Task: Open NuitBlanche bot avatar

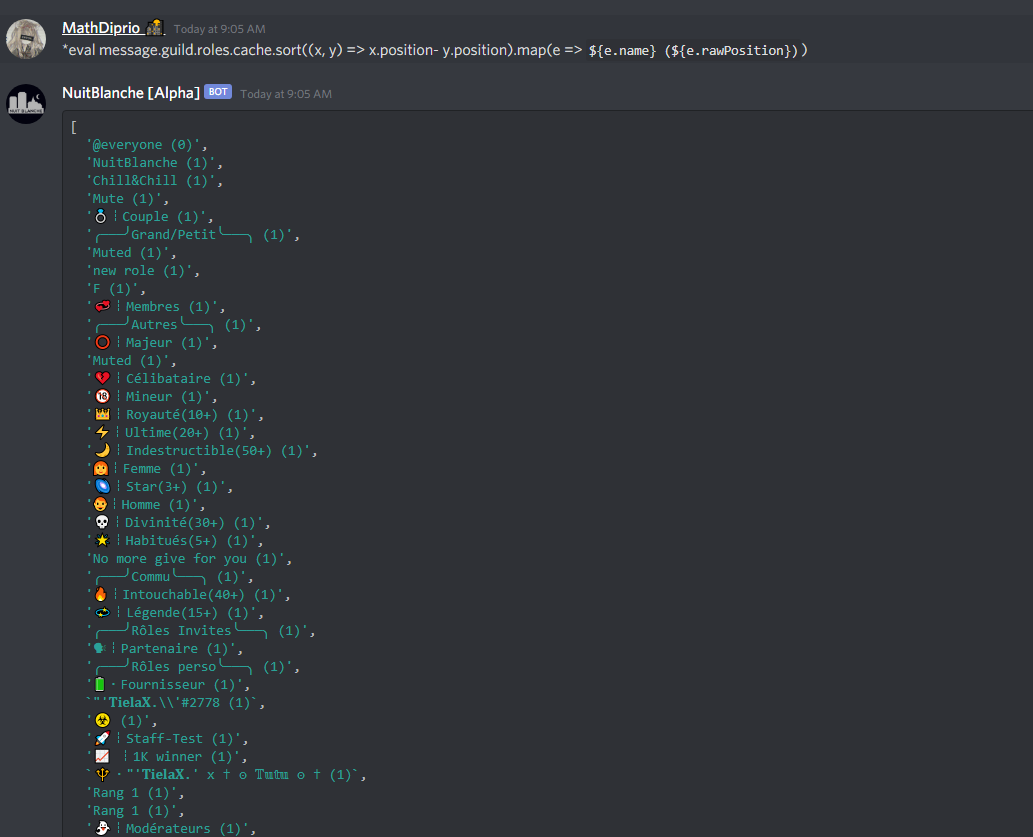Action: [x=26, y=103]
